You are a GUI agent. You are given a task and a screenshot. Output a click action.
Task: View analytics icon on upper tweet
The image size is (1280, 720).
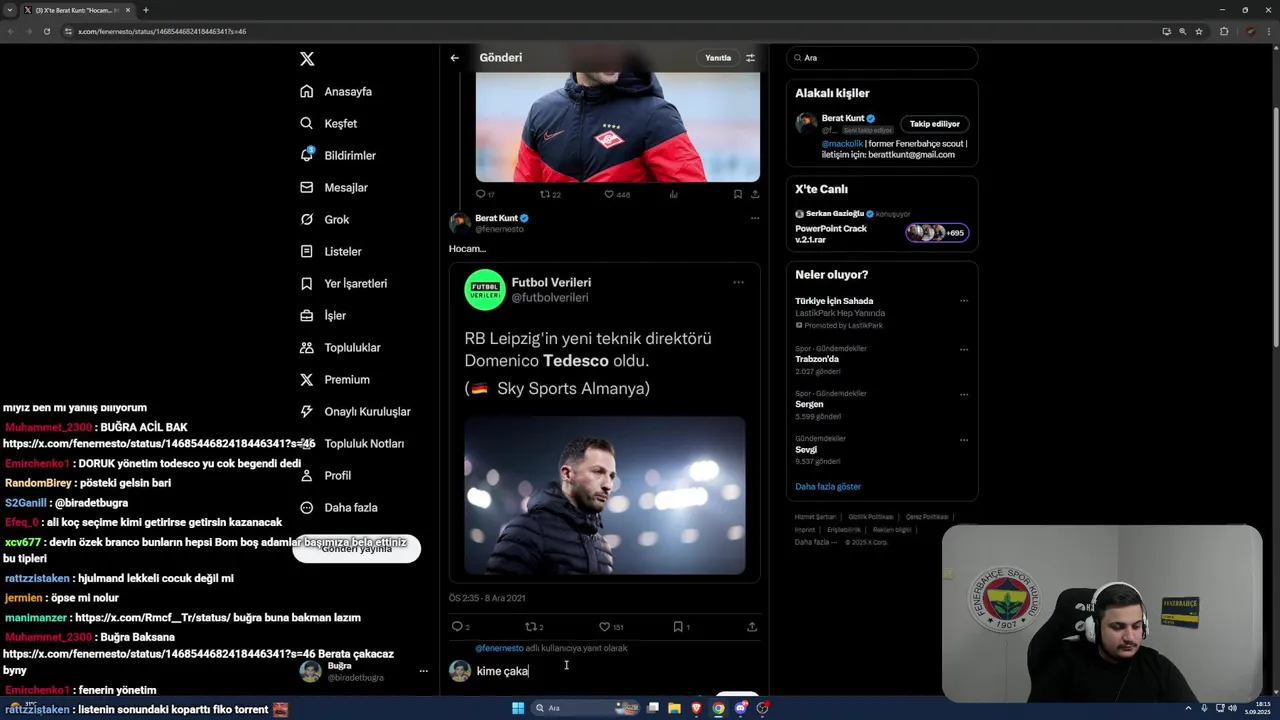673,194
